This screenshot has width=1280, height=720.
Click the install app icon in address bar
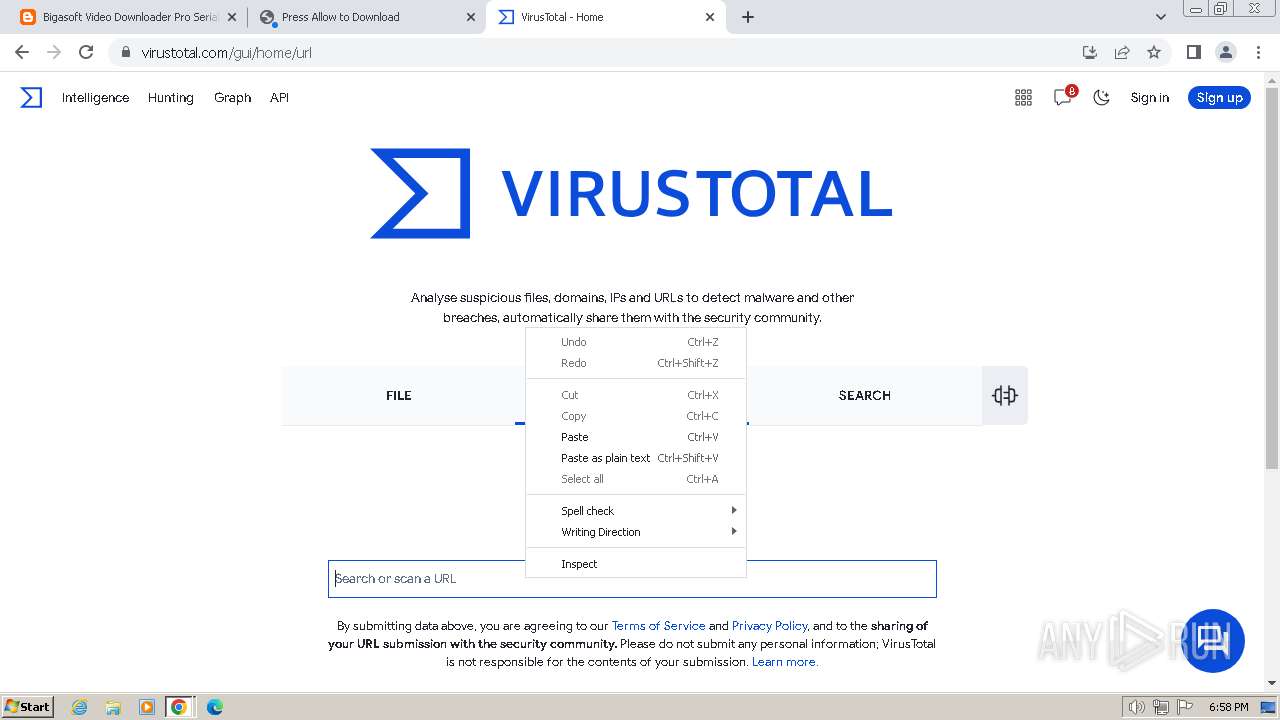[x=1090, y=52]
